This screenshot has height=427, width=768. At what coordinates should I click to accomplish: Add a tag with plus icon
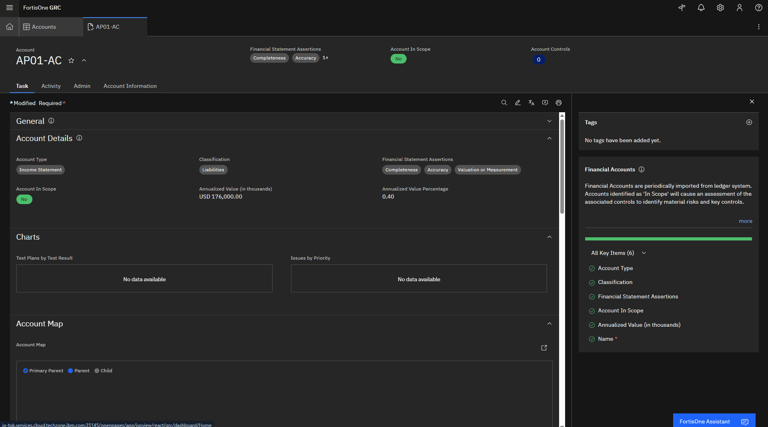[749, 122]
